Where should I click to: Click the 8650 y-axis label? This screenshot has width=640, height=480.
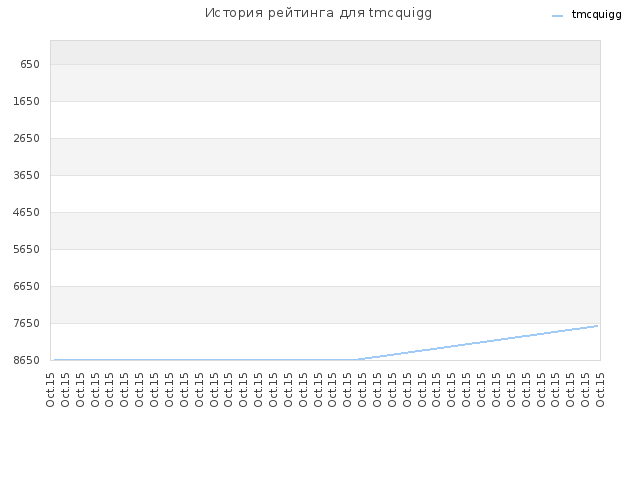pyautogui.click(x=27, y=360)
